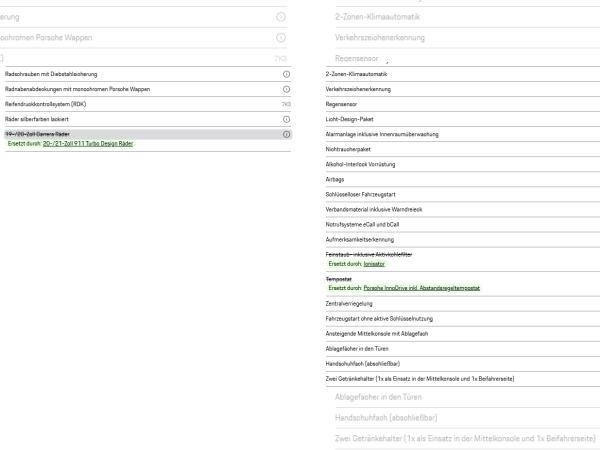Click info icon next to Radnabenabdeckungen row

[x=286, y=89]
